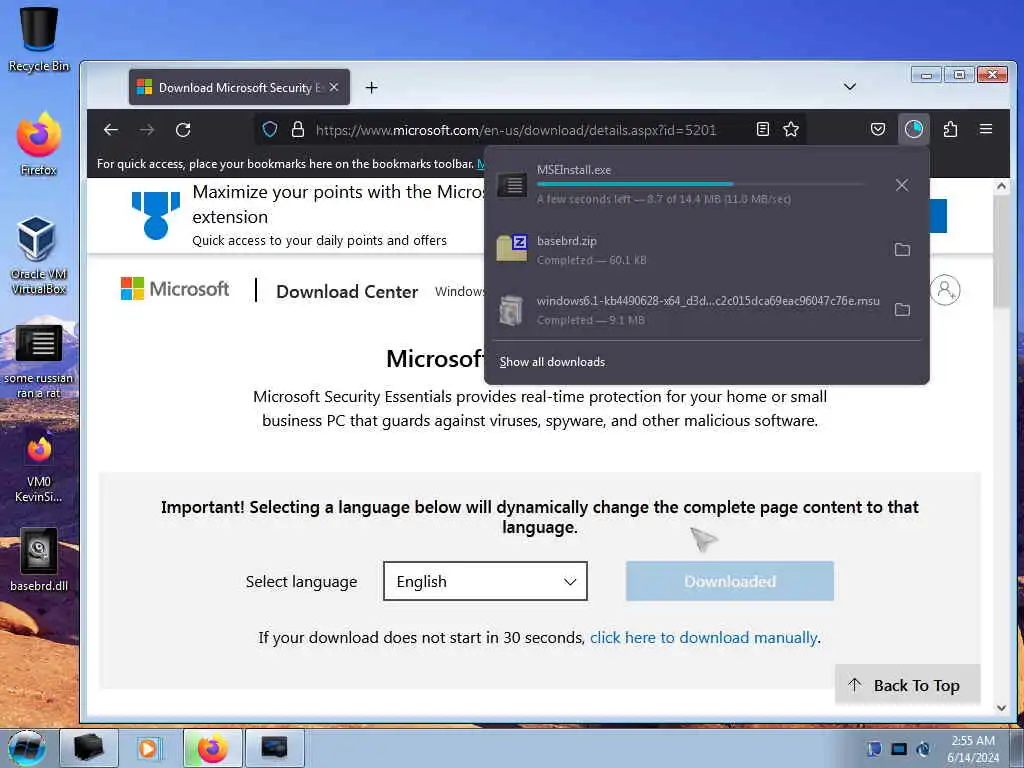
Task: Cancel the MSEInstall.exe download
Action: tap(902, 185)
